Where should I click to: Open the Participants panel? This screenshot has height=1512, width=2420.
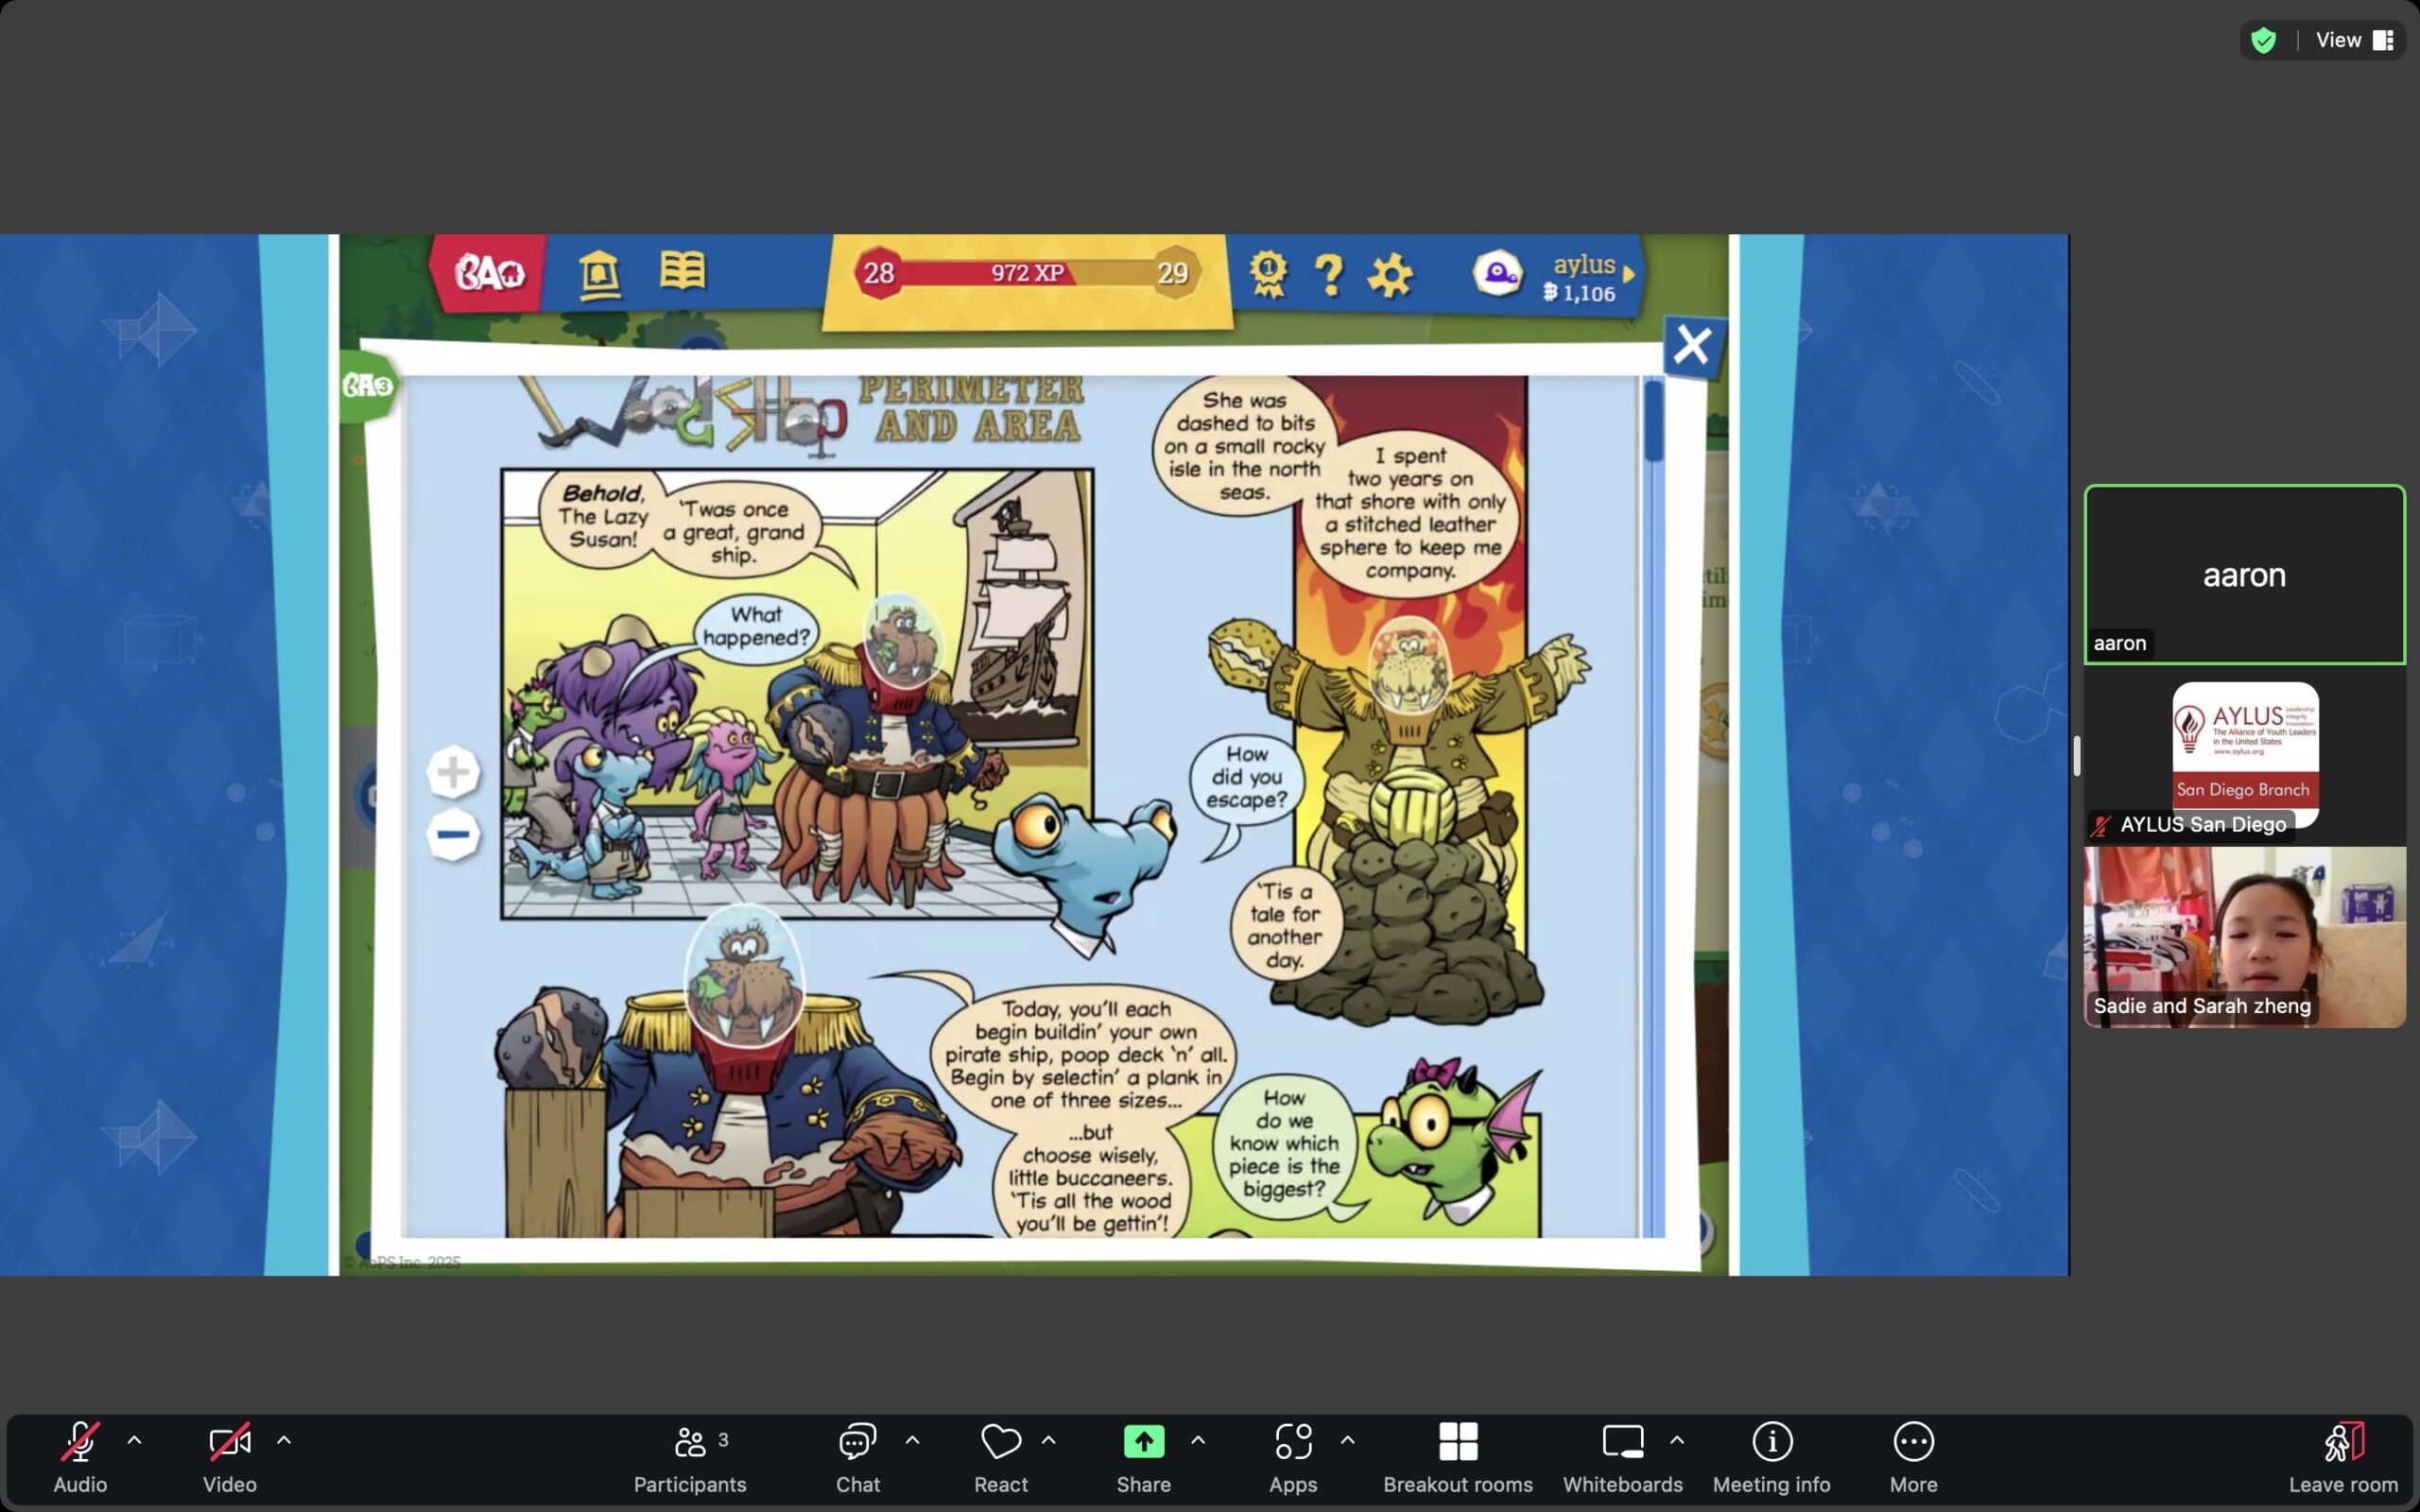(690, 1456)
